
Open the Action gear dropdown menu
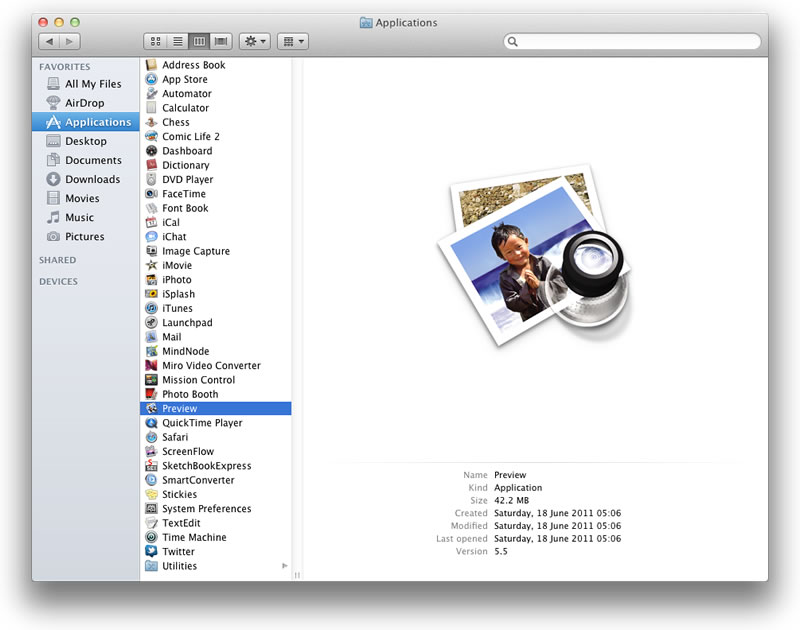255,41
